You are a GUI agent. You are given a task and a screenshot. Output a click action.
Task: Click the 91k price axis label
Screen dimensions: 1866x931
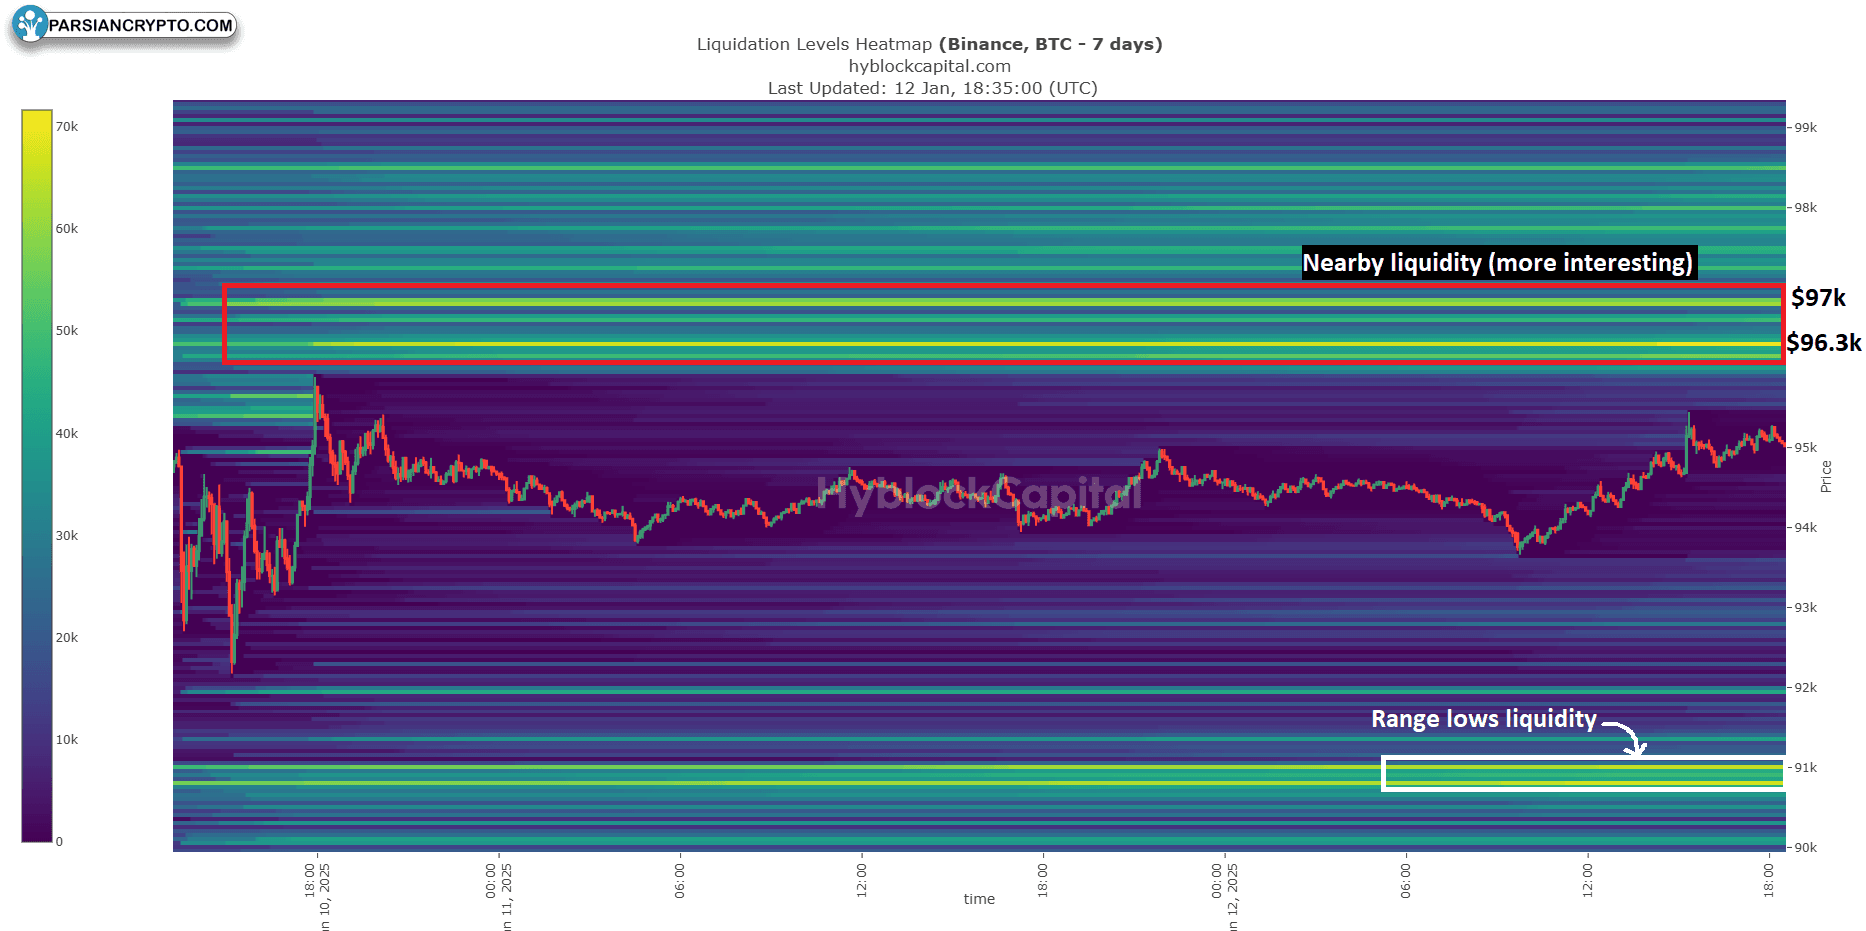(1805, 768)
